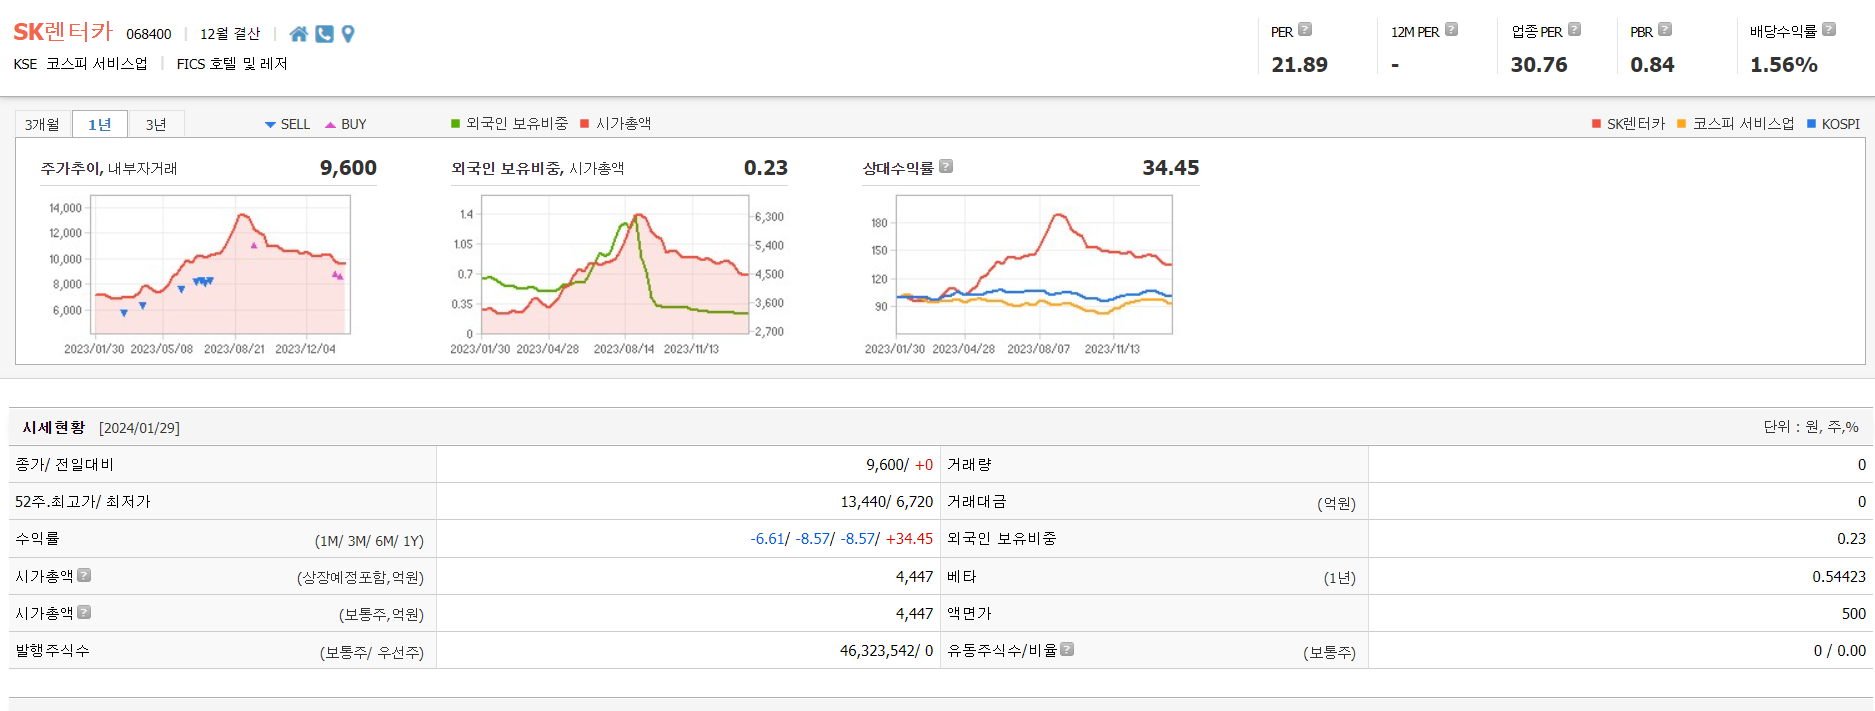Click the FICS 호텔 및 레저 label
Viewport: 1875px width, 711px height.
click(232, 64)
